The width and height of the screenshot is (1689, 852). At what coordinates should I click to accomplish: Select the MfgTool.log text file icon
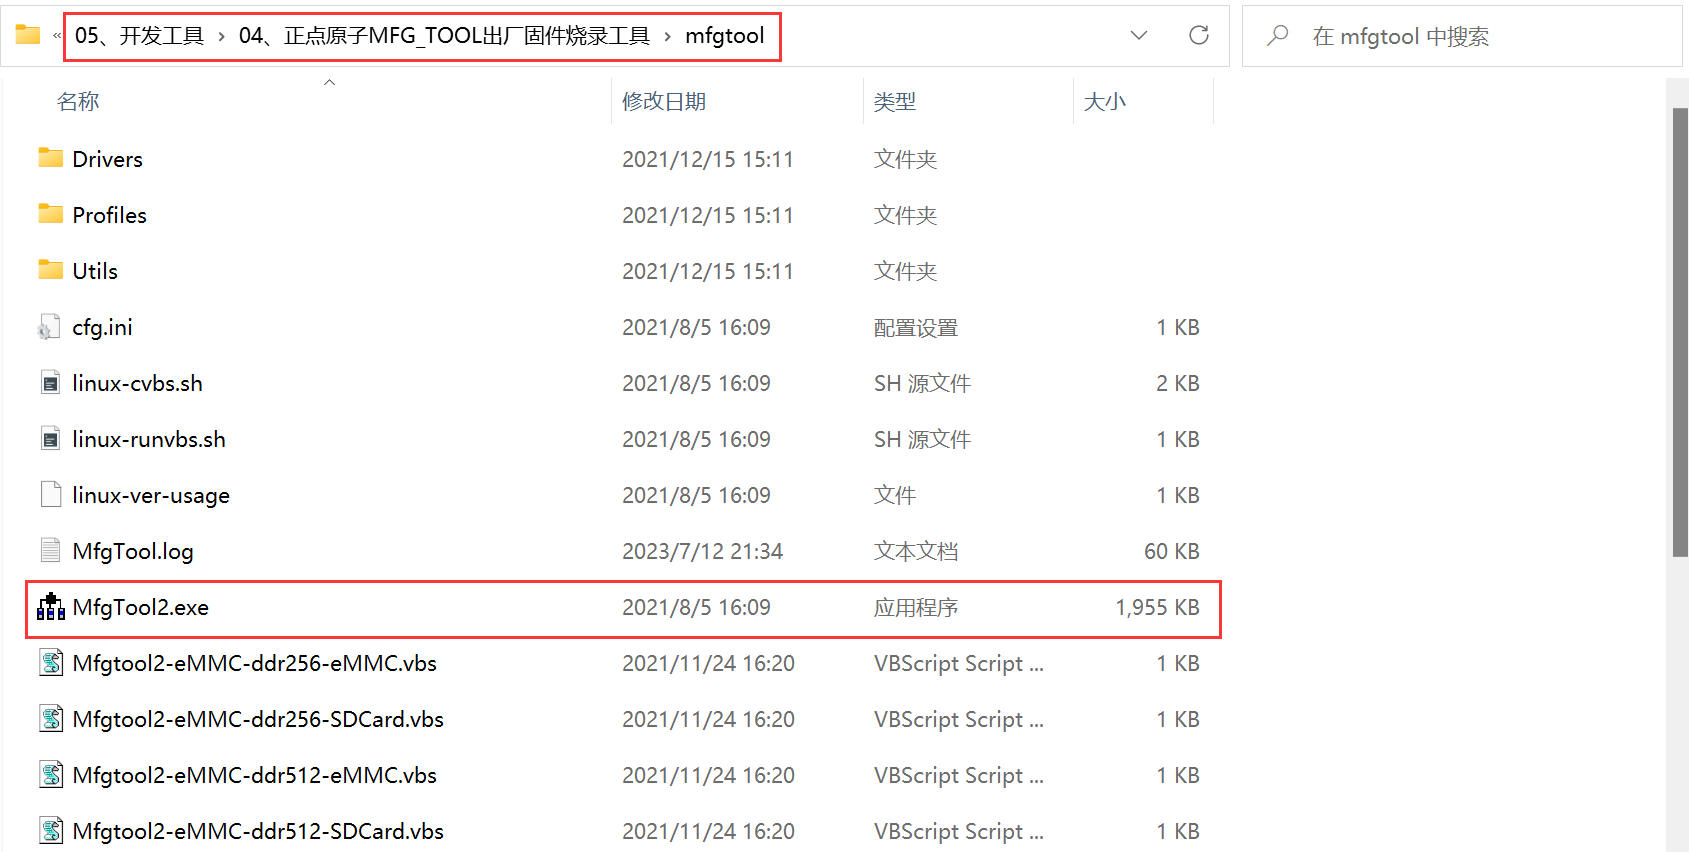[50, 551]
